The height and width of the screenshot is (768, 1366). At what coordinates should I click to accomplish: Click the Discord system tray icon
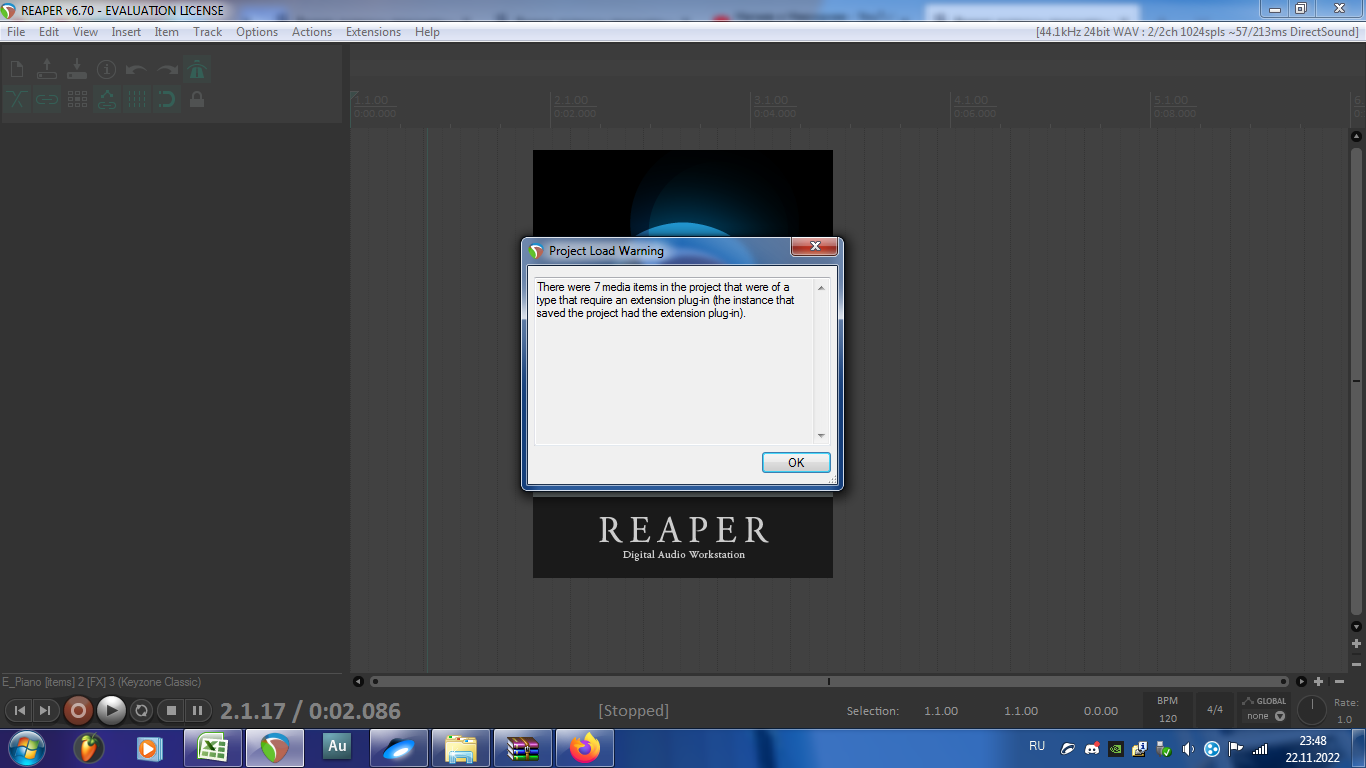point(1092,748)
